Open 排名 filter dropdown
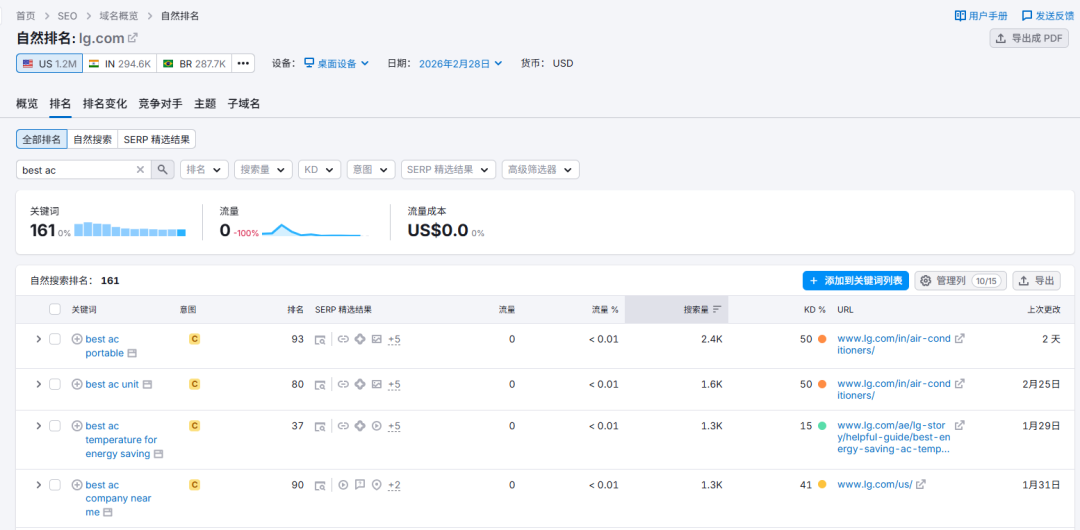This screenshot has width=1080, height=530. point(204,170)
